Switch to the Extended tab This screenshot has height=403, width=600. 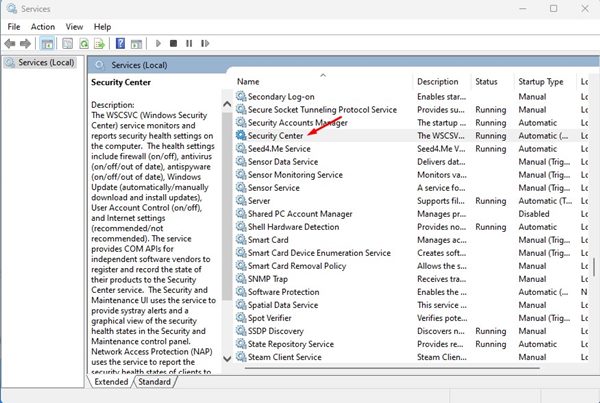(x=111, y=382)
